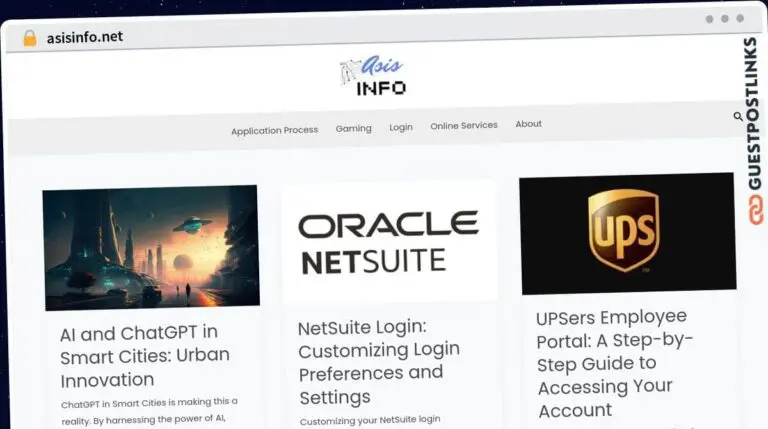The height and width of the screenshot is (429, 768).
Task: Open the Gaming menu item
Action: [353, 128]
